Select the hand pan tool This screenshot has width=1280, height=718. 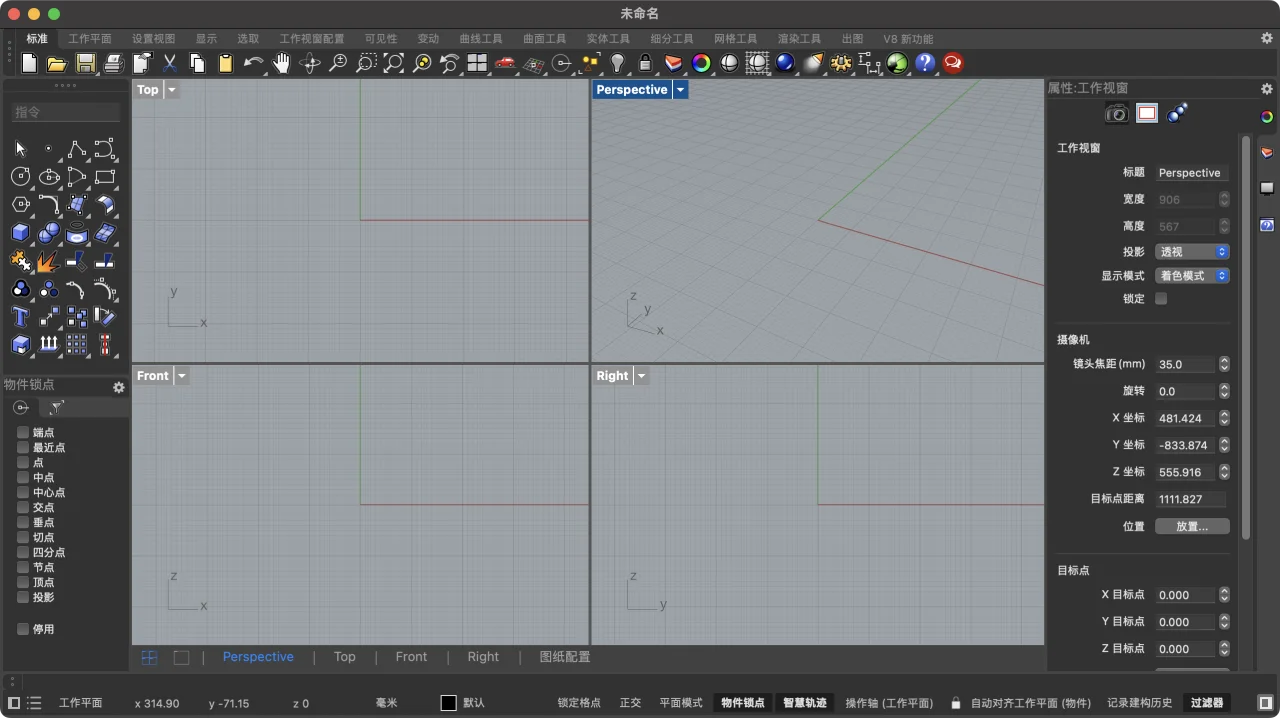pyautogui.click(x=282, y=63)
